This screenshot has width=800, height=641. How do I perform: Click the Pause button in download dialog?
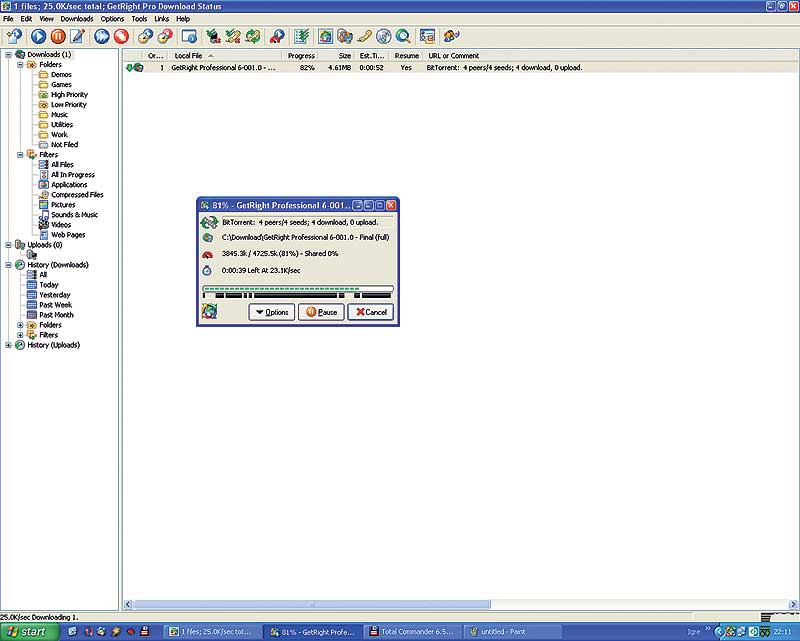(321, 312)
